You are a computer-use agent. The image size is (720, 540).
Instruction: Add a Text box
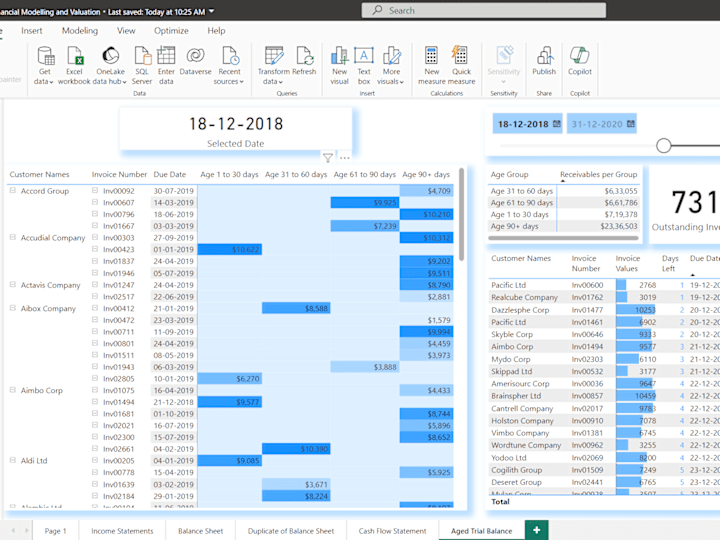point(364,66)
